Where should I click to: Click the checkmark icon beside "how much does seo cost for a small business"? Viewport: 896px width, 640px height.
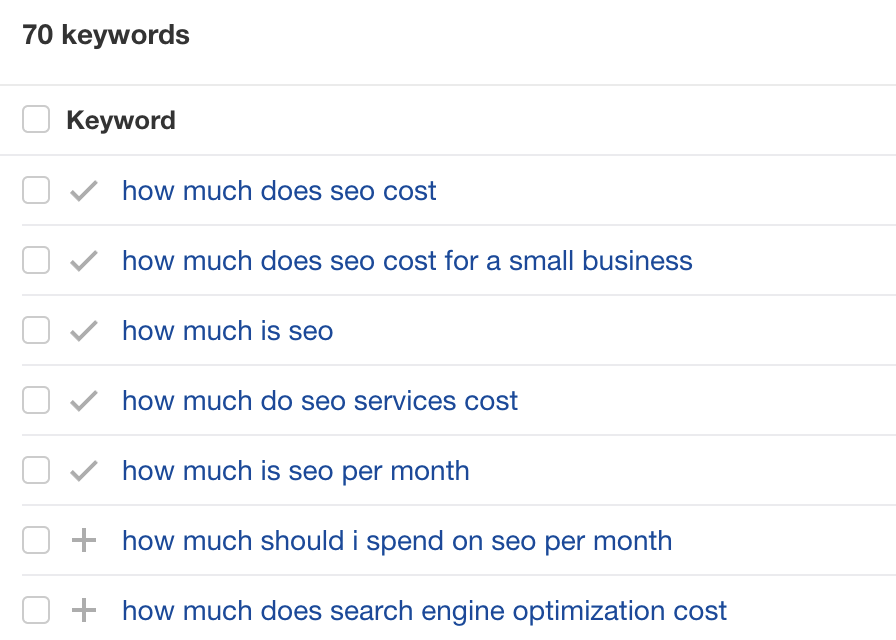[x=84, y=260]
